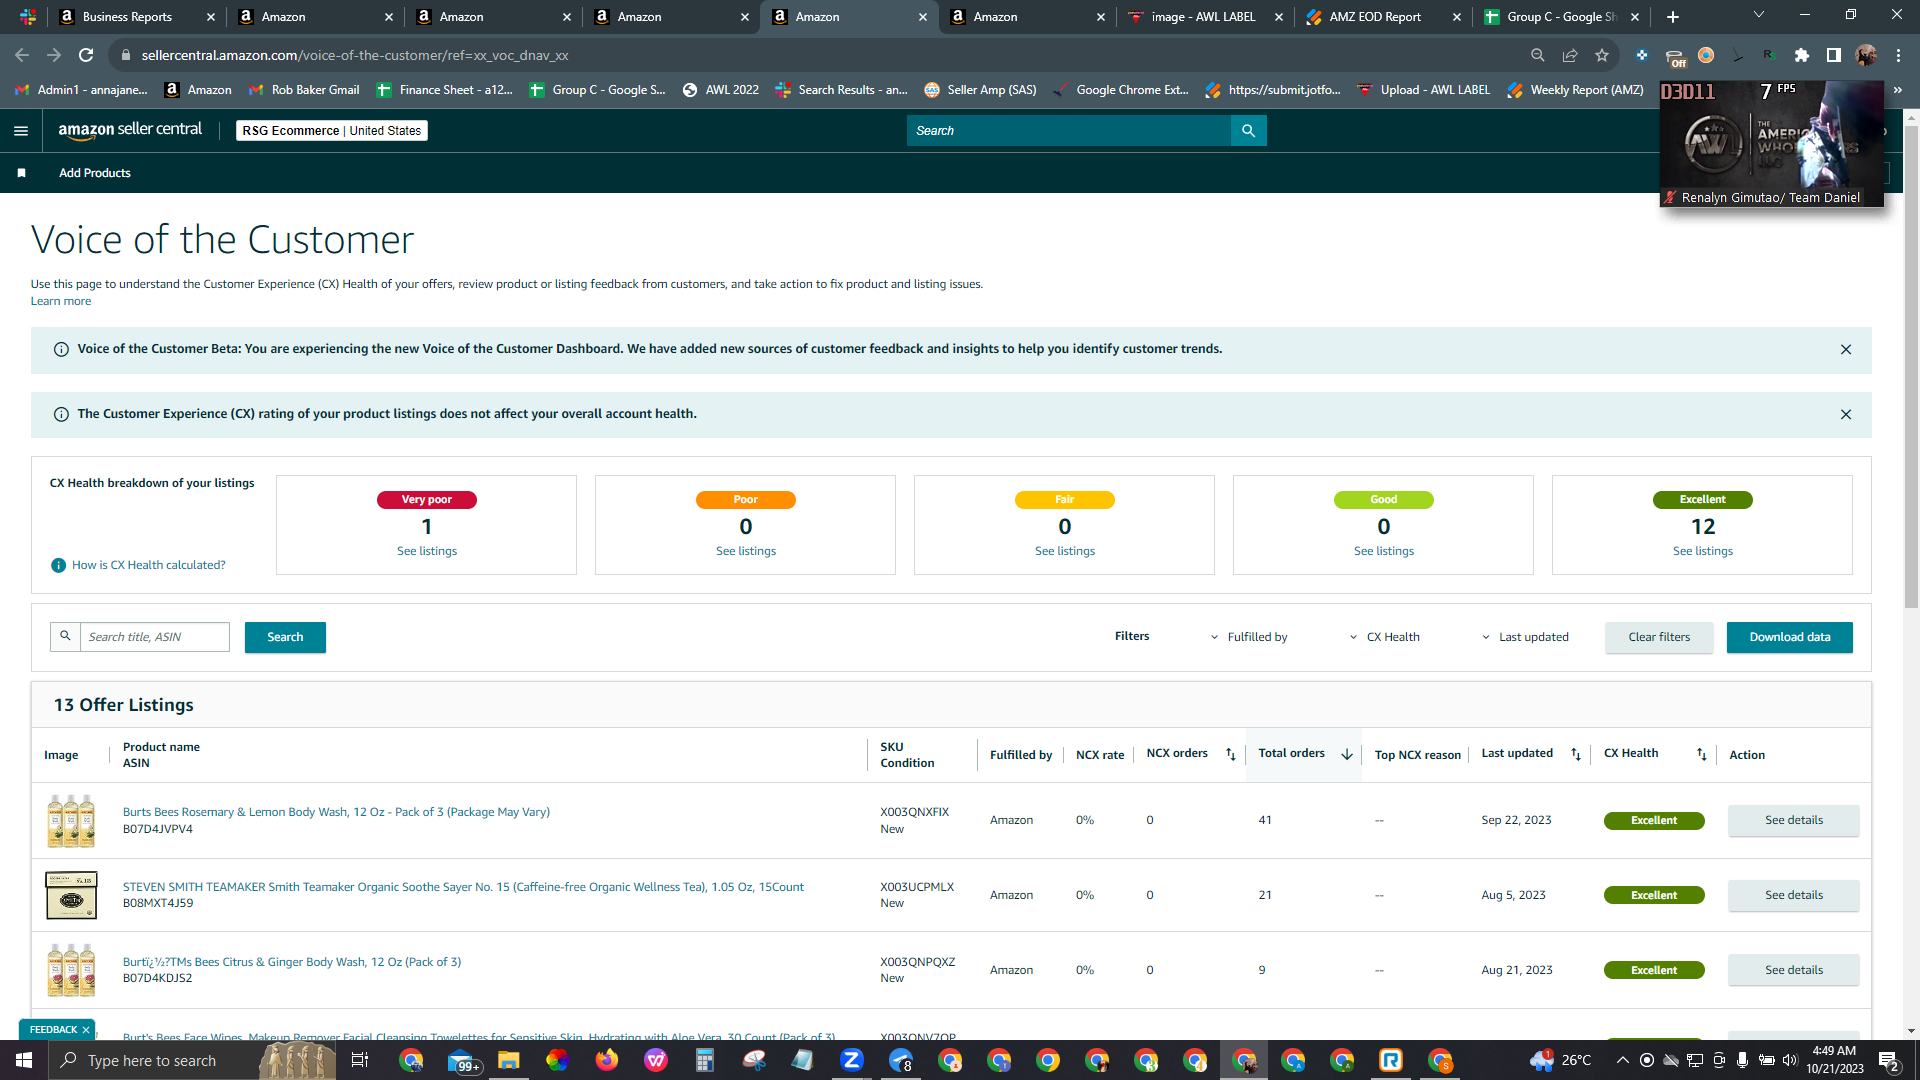Open the Seller Central hamburger menu
The height and width of the screenshot is (1080, 1920).
[x=21, y=131]
